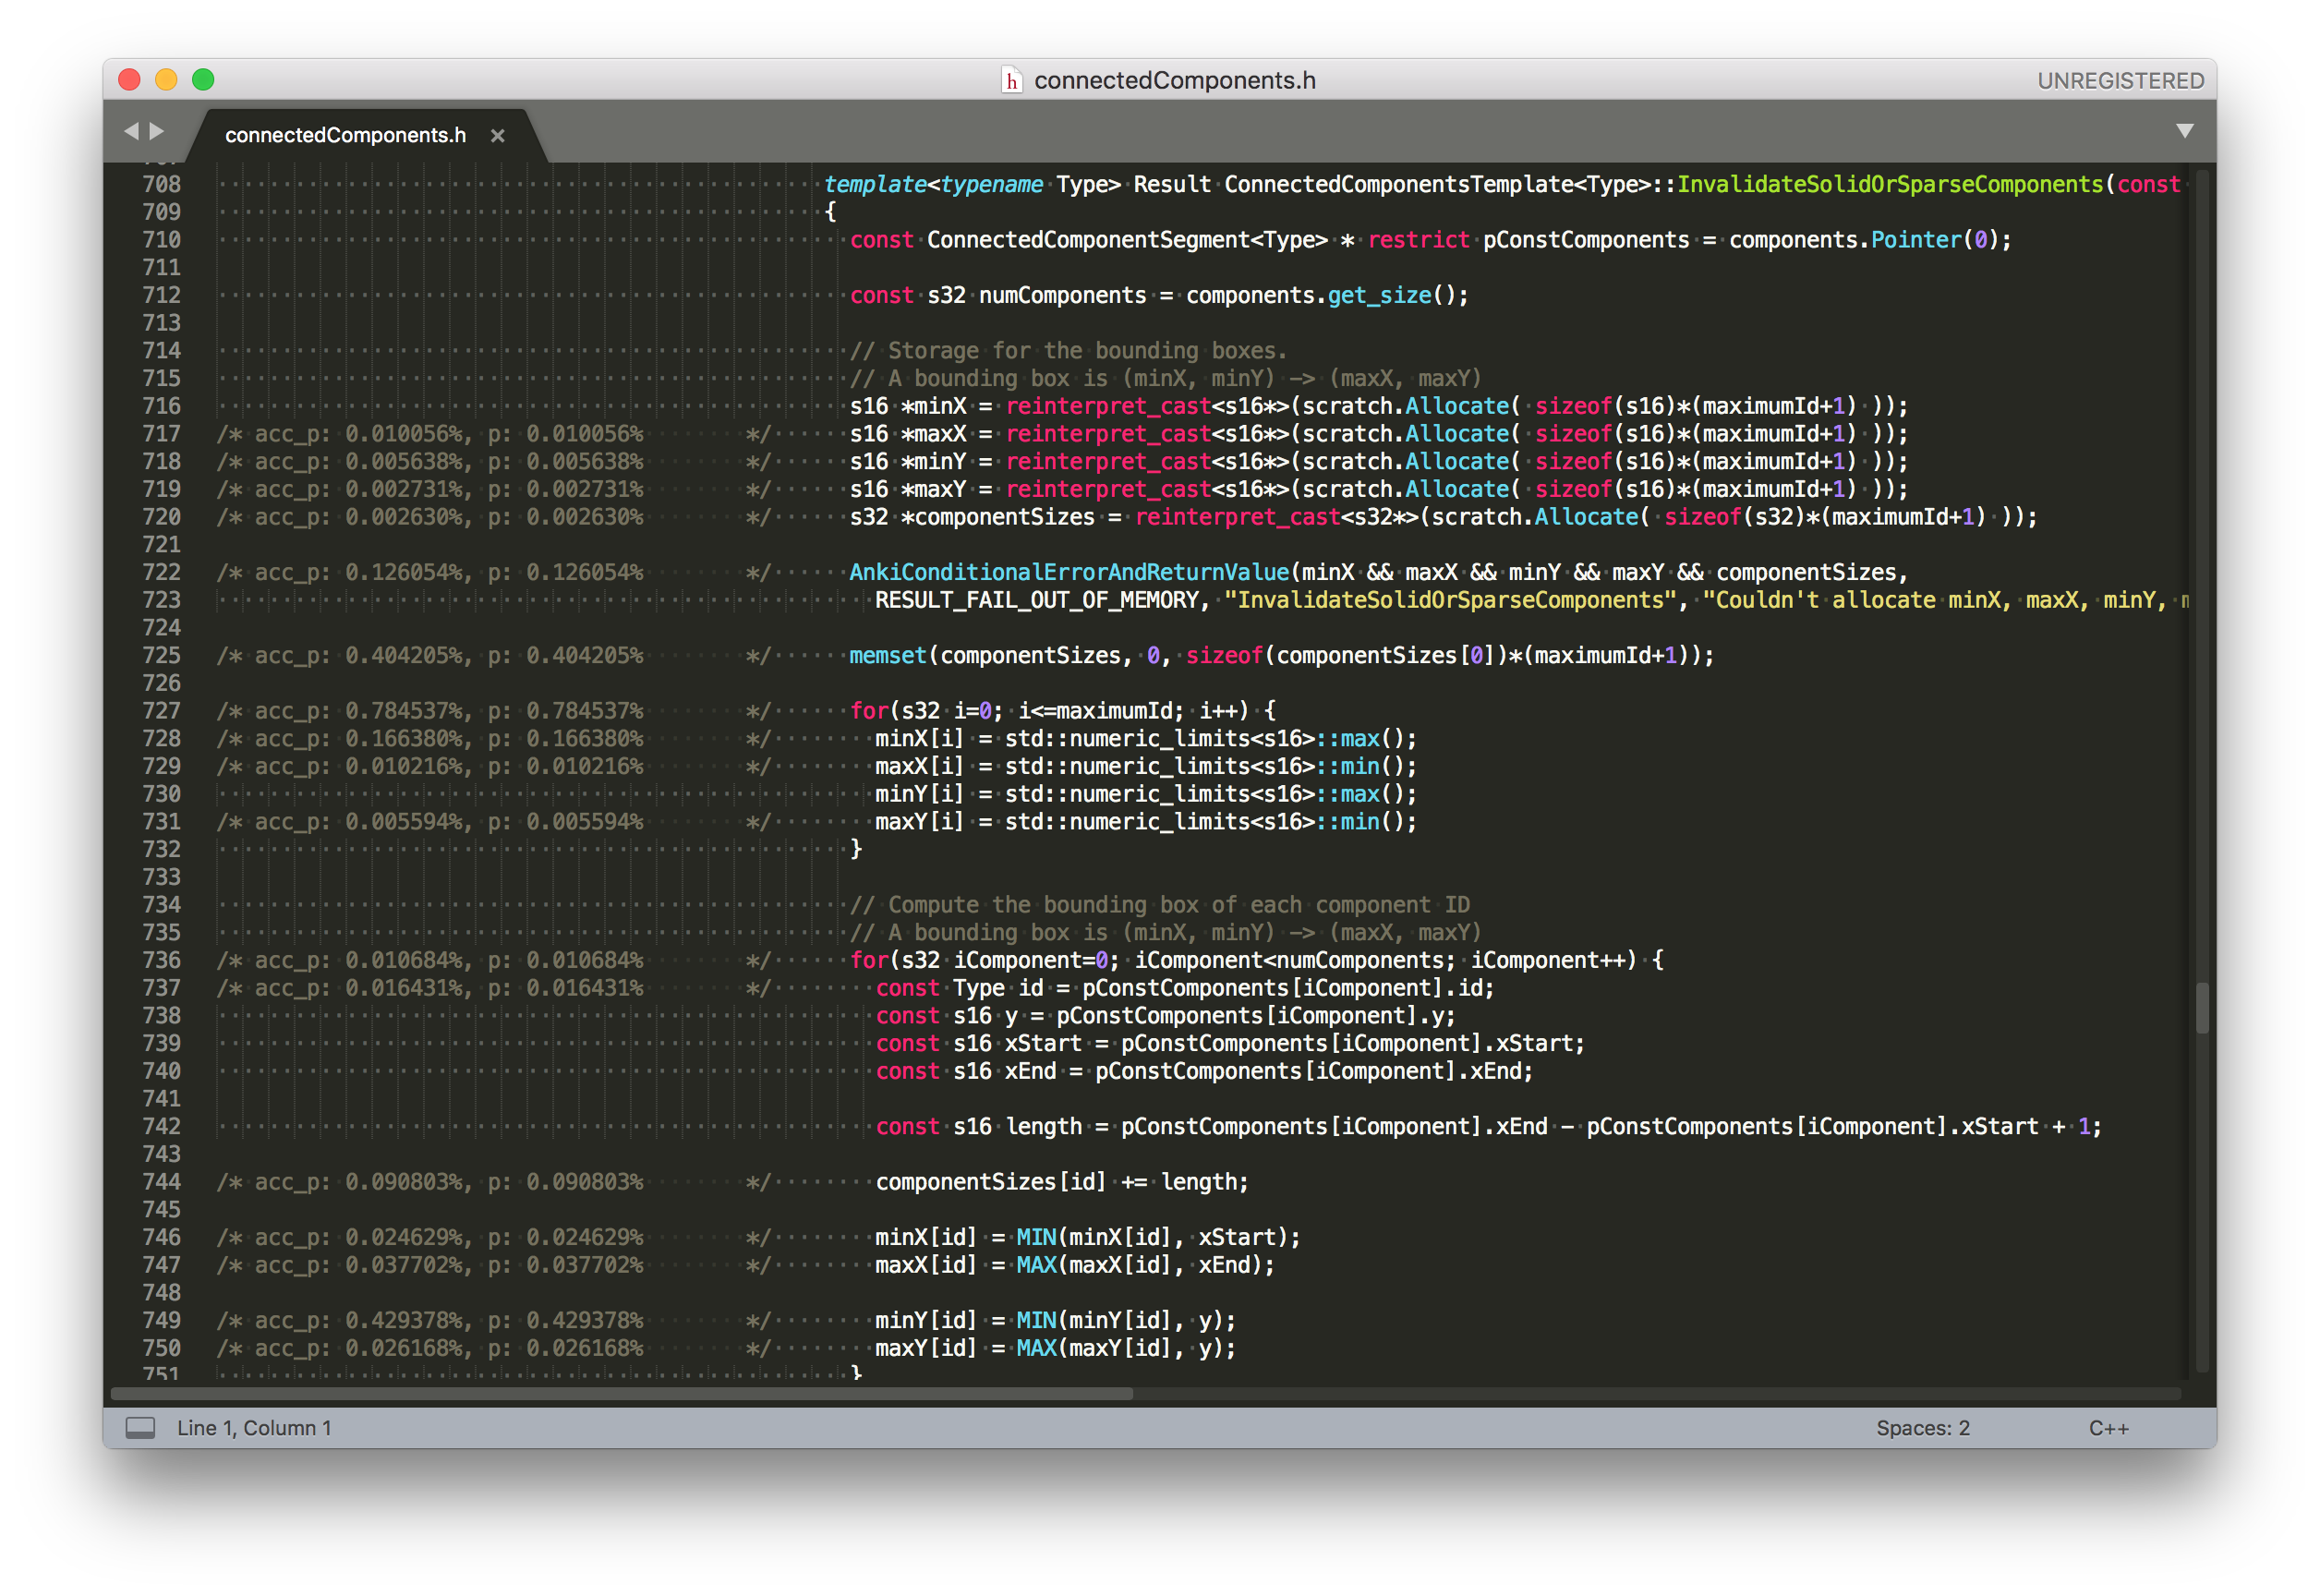Image resolution: width=2320 pixels, height=1596 pixels.
Task: Click the yellow minimize window button
Action: [166, 80]
